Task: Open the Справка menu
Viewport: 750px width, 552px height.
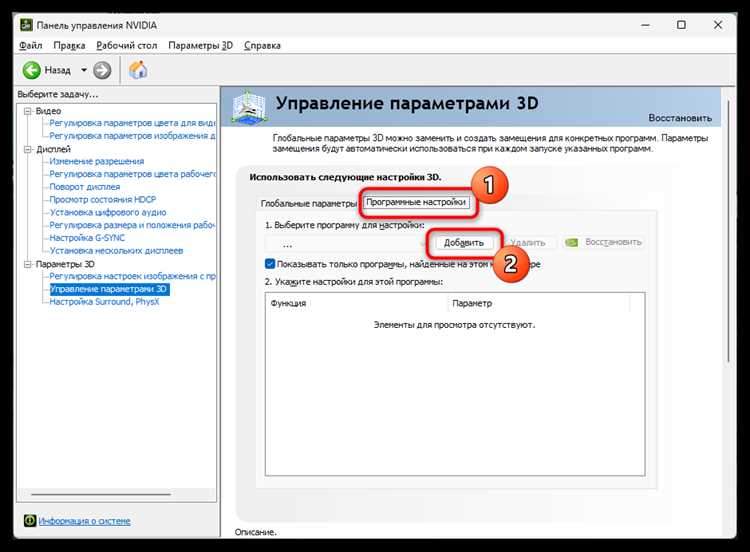Action: point(262,45)
